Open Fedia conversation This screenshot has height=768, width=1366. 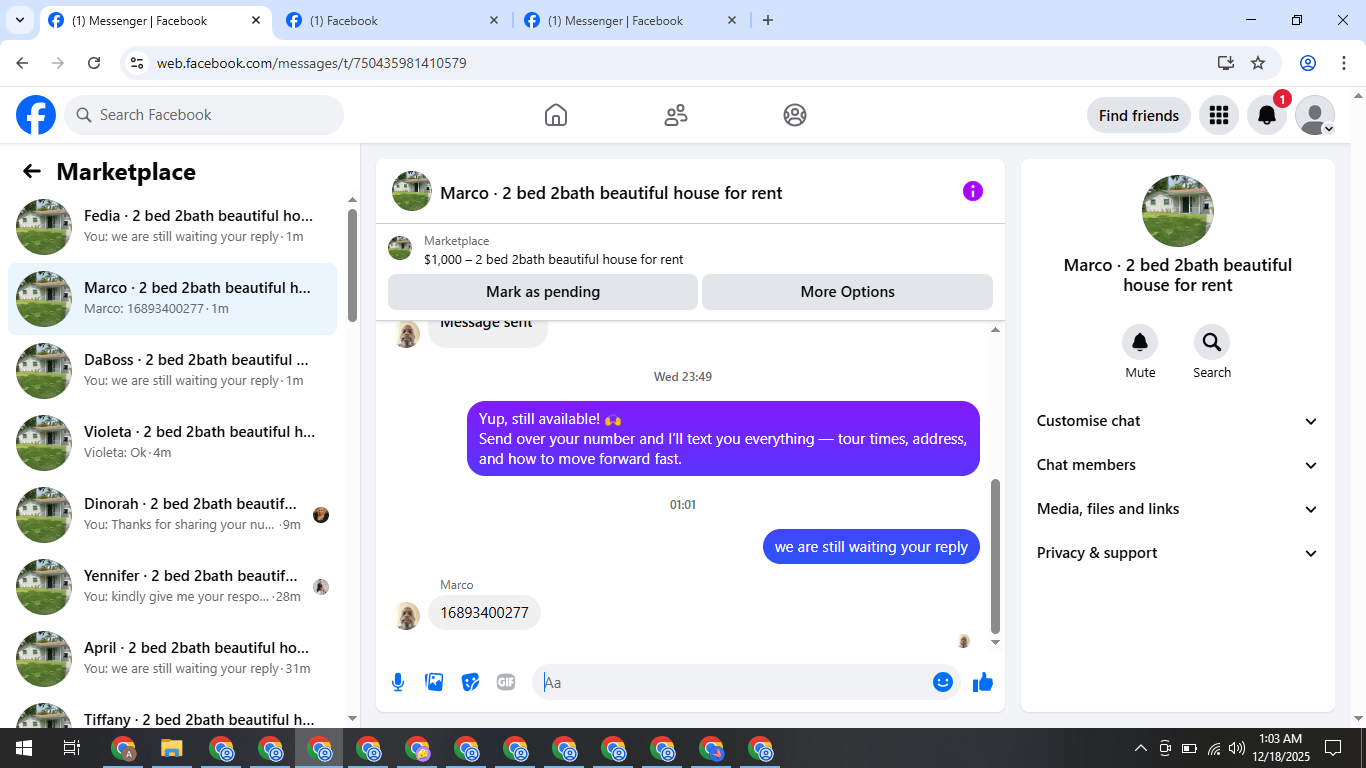pyautogui.click(x=172, y=226)
